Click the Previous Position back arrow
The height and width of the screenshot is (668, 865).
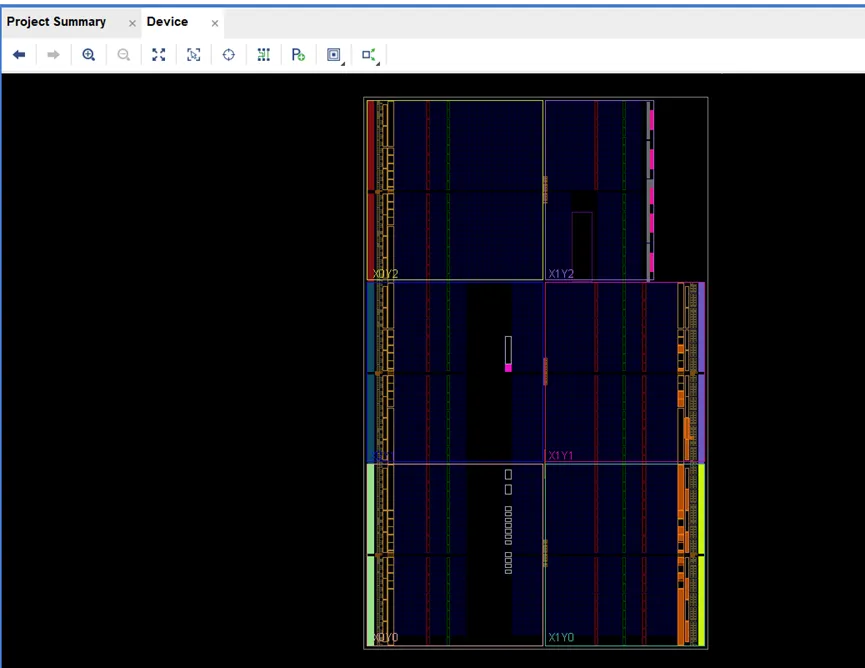point(19,55)
